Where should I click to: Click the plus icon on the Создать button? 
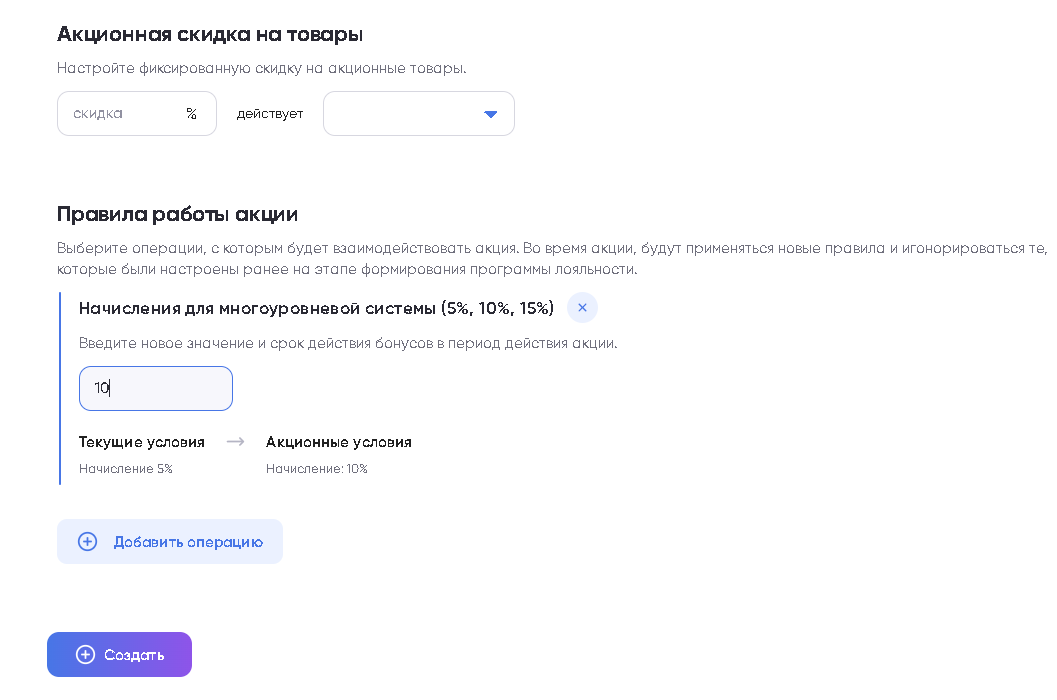pos(86,655)
